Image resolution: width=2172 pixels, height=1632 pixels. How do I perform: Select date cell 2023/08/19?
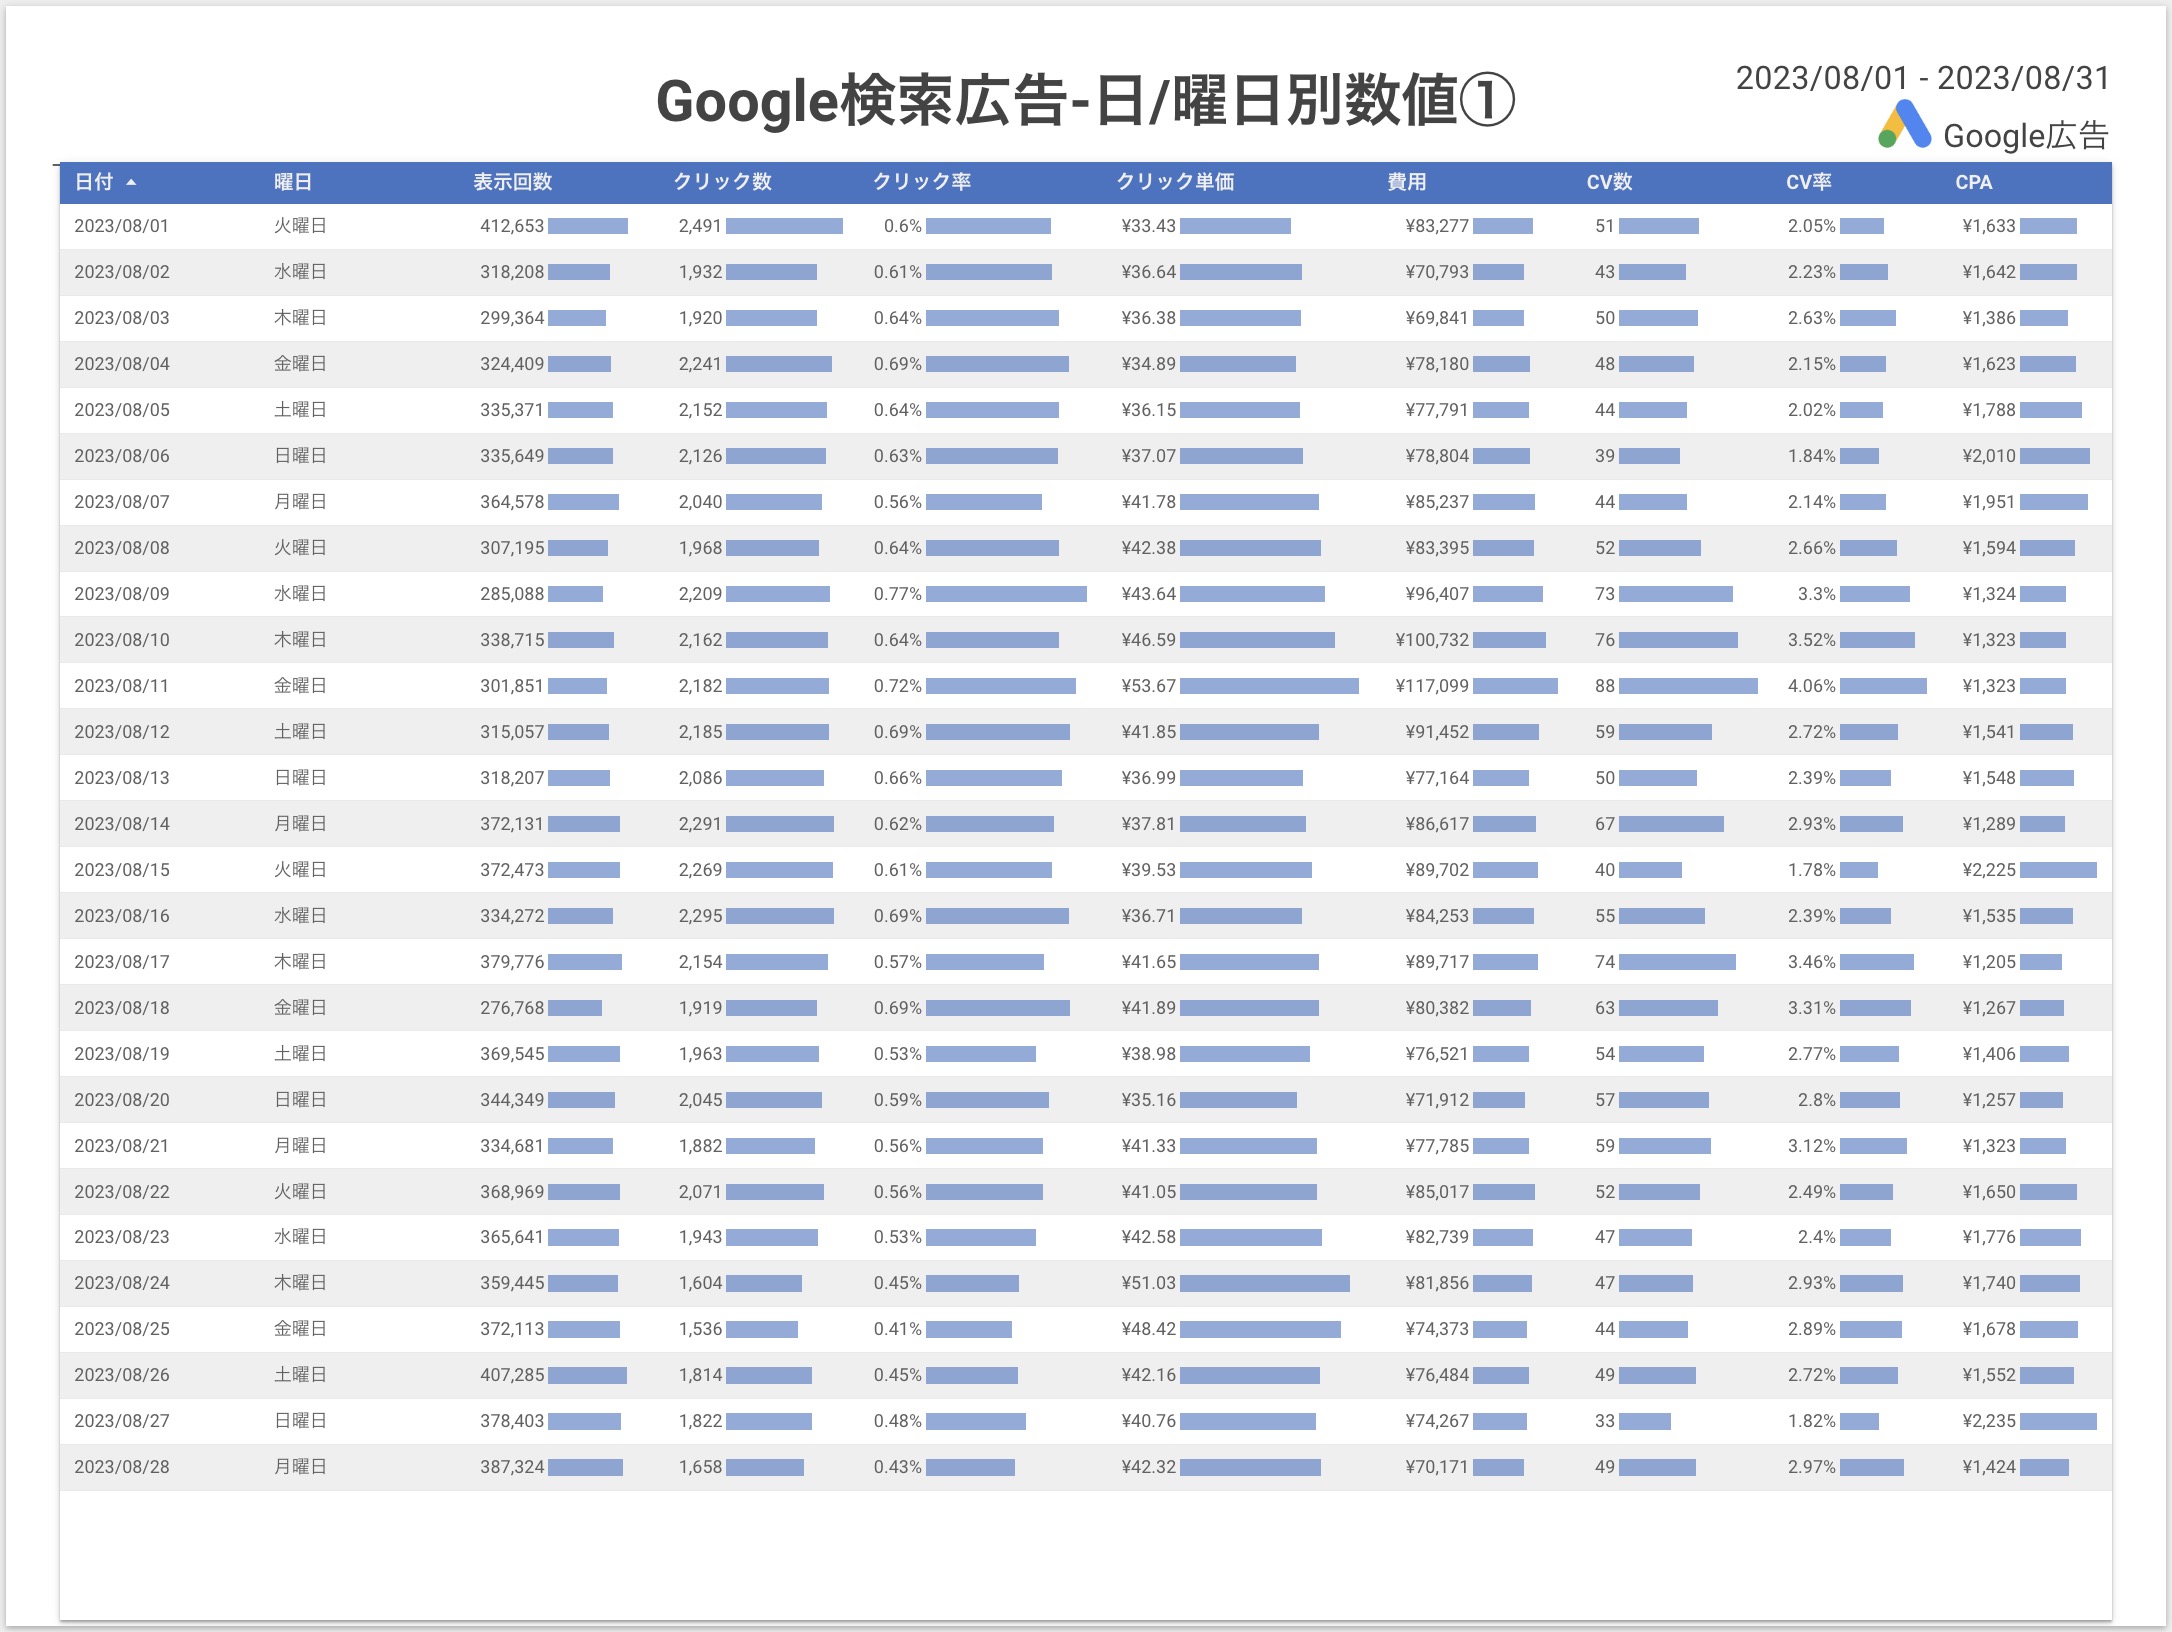coord(122,1054)
